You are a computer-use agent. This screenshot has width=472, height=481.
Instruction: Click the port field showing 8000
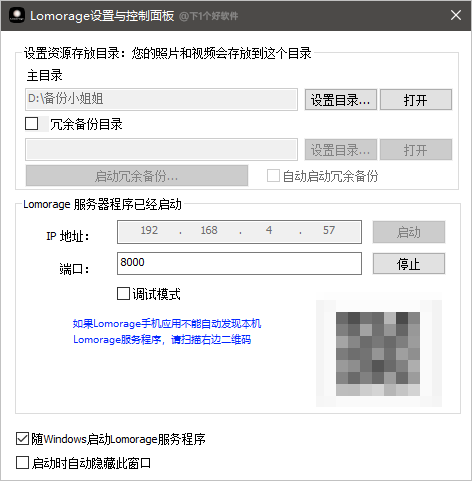pos(239,263)
